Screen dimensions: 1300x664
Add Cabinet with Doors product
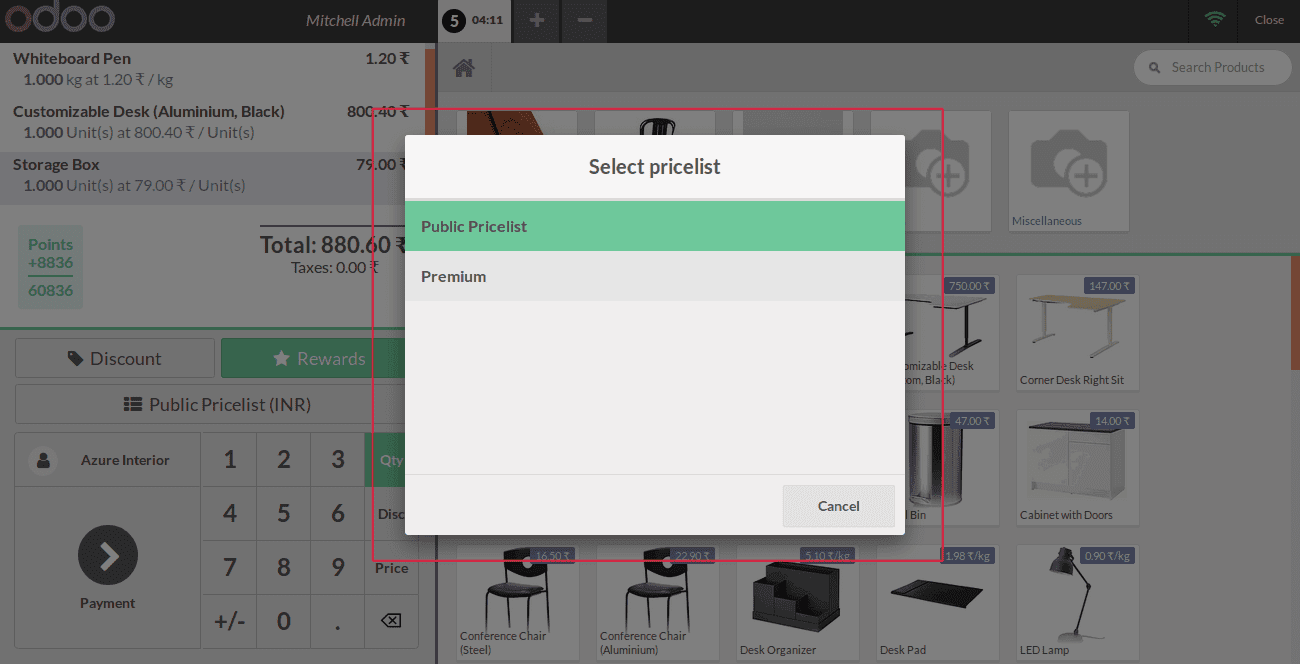coord(1077,468)
